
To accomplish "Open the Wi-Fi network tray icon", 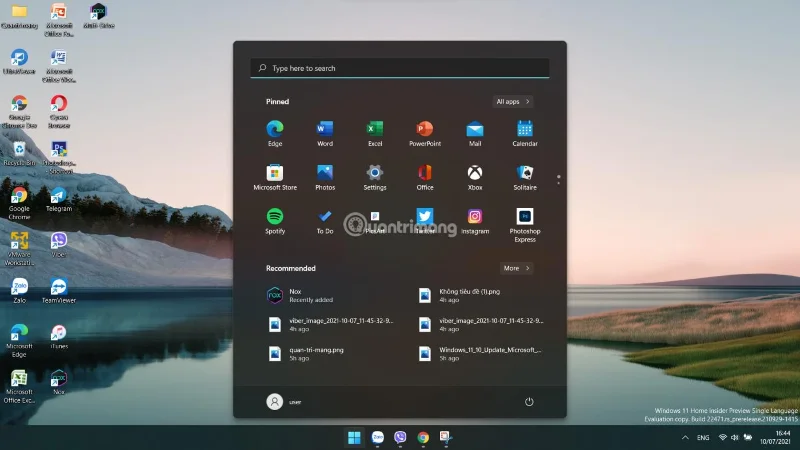I will tap(722, 437).
